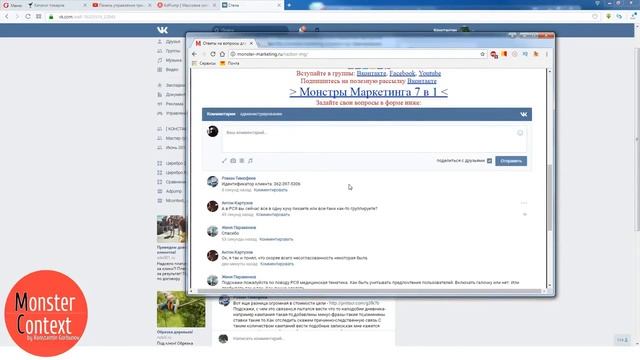Open the VK search field in the background page
Viewport: 640px width, 360px height.
tap(250, 30)
